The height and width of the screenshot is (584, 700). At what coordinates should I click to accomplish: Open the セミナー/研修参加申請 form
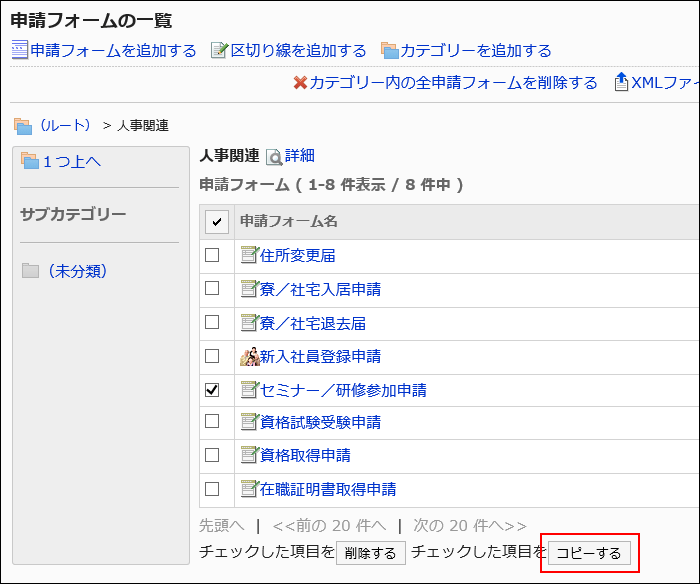[343, 390]
